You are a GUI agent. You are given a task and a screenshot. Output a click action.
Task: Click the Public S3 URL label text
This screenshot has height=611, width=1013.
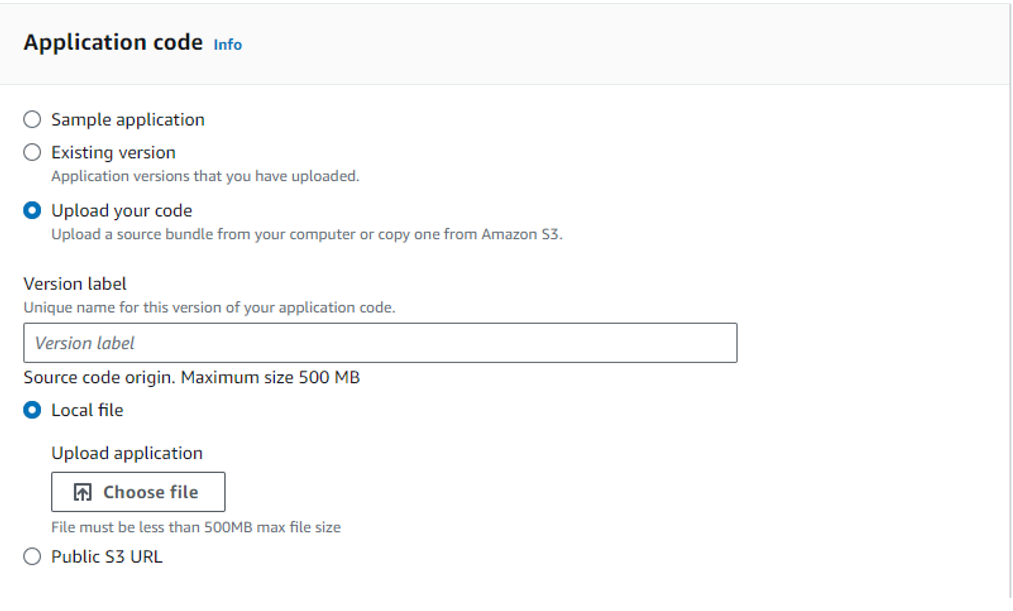click(107, 556)
